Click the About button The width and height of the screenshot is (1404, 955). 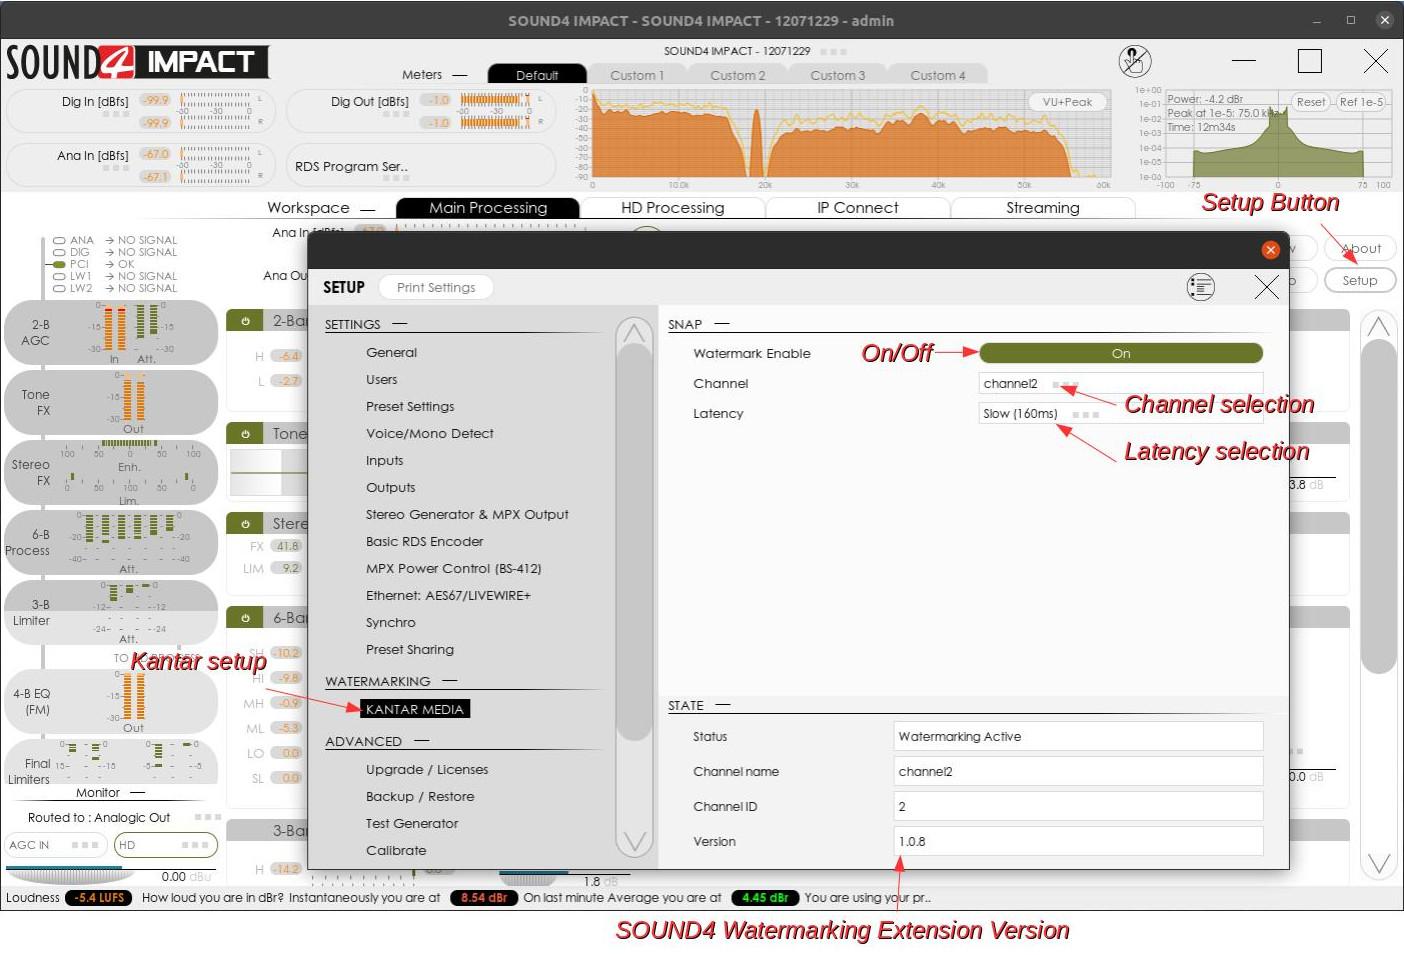(1360, 248)
